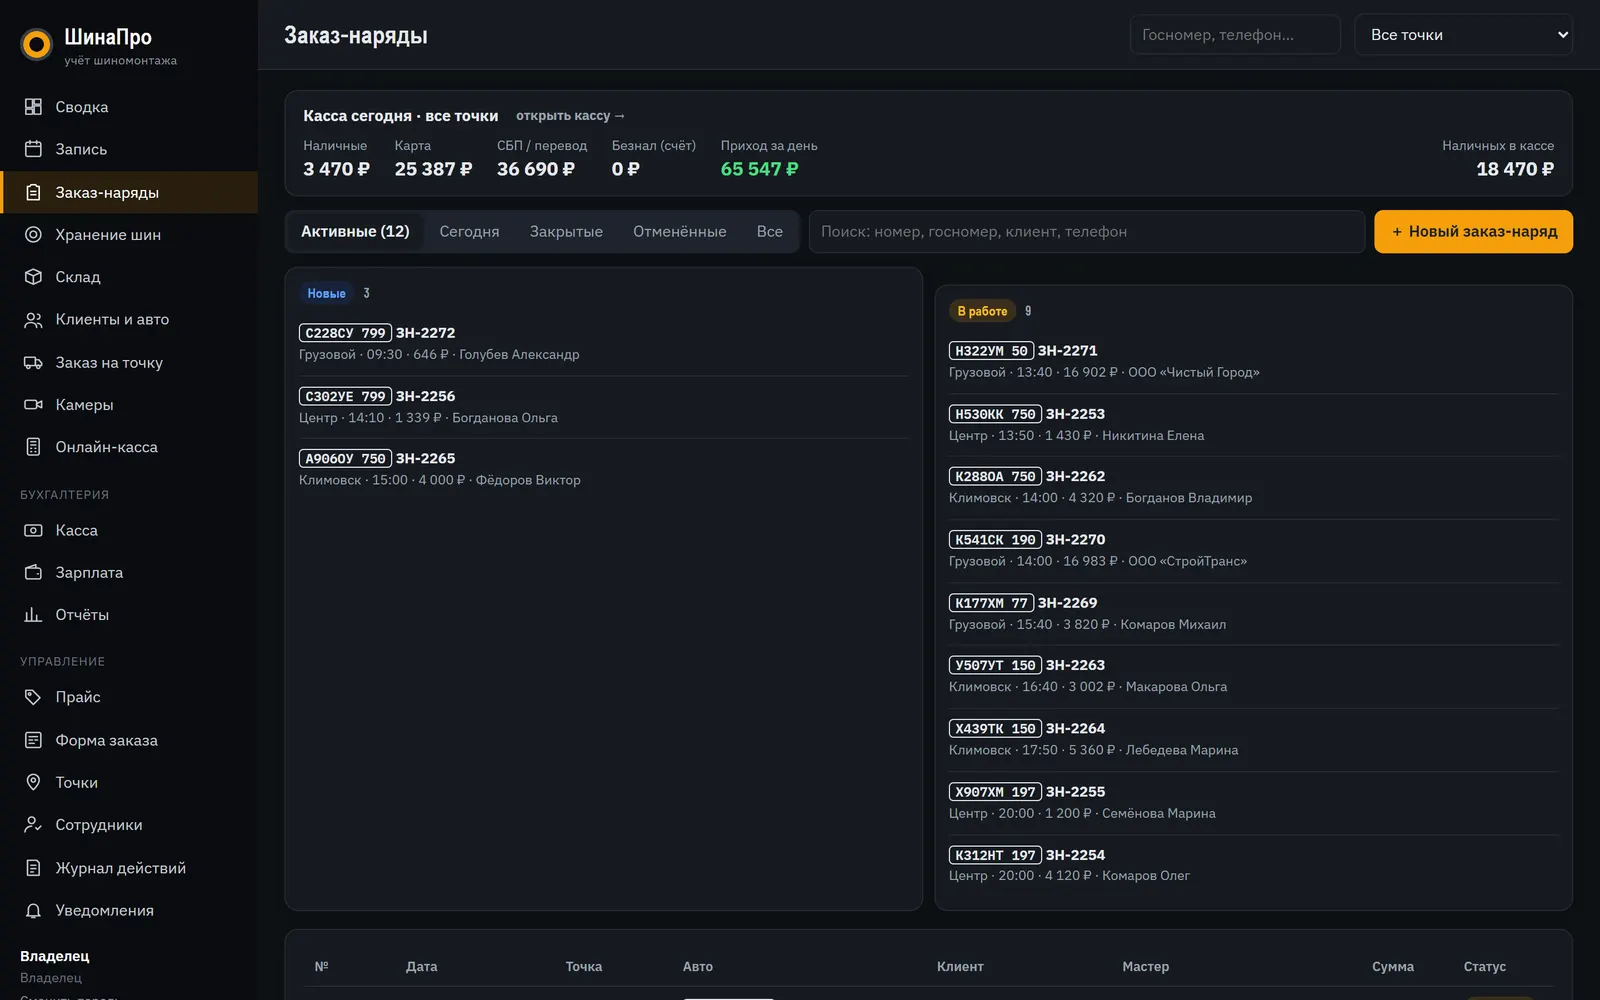Screen dimensions: 1600x1000
Task: Open the Отменённые tab
Action: (x=679, y=232)
